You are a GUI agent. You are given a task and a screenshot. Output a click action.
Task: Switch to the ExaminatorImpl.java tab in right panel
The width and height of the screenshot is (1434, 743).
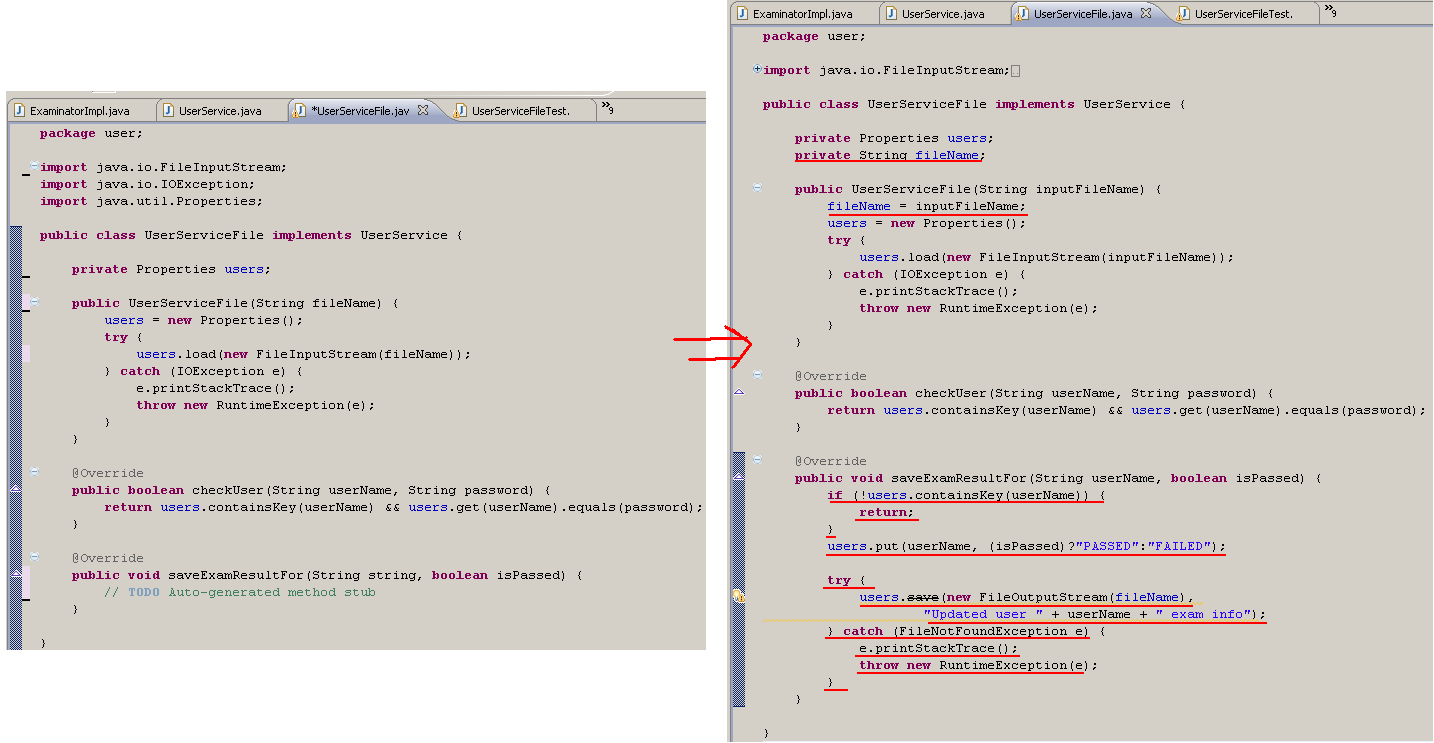pyautogui.click(x=800, y=13)
